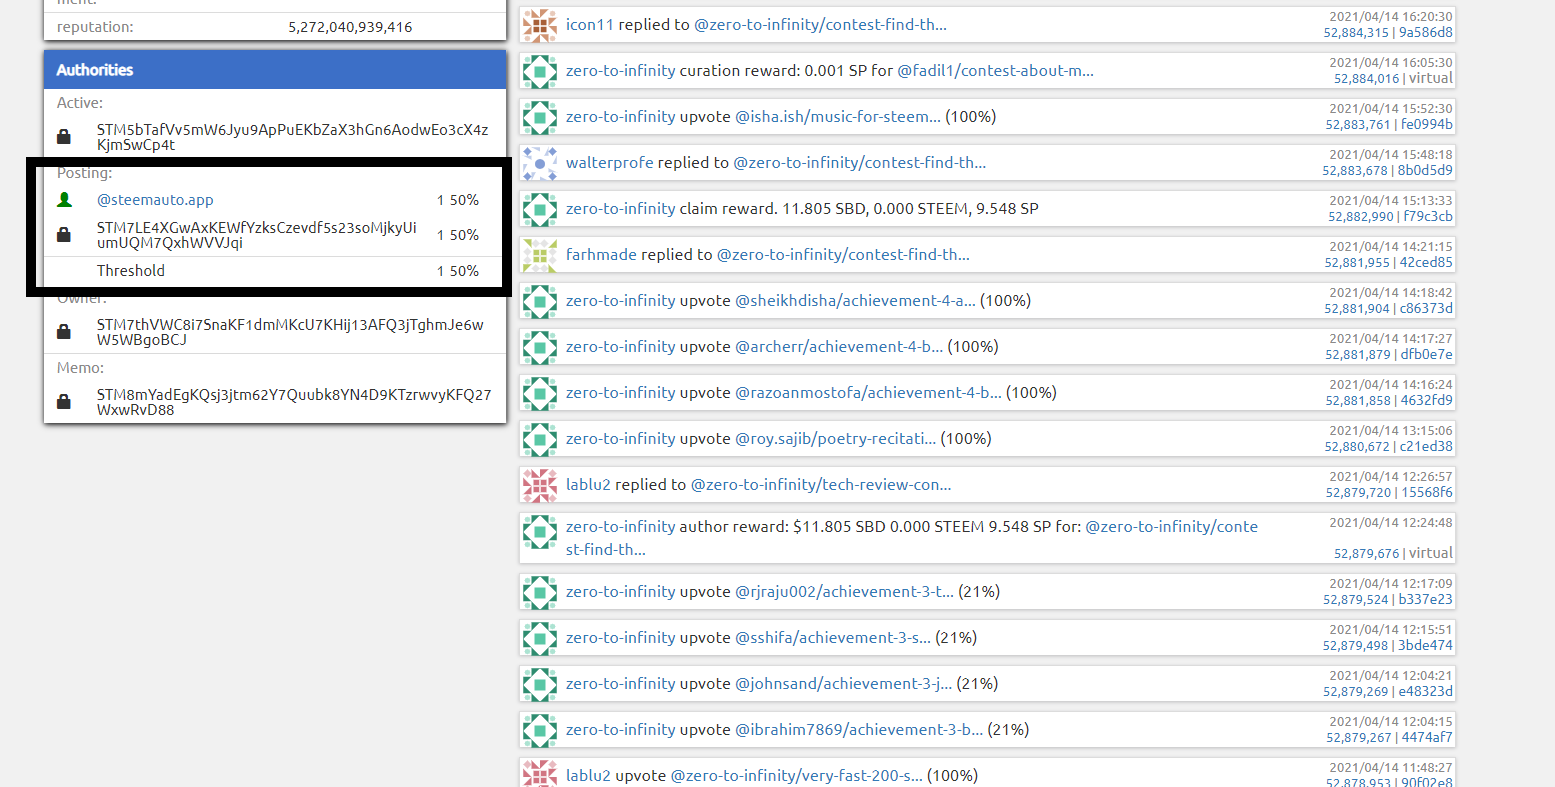Click the icon11 avatar icon

[540, 25]
